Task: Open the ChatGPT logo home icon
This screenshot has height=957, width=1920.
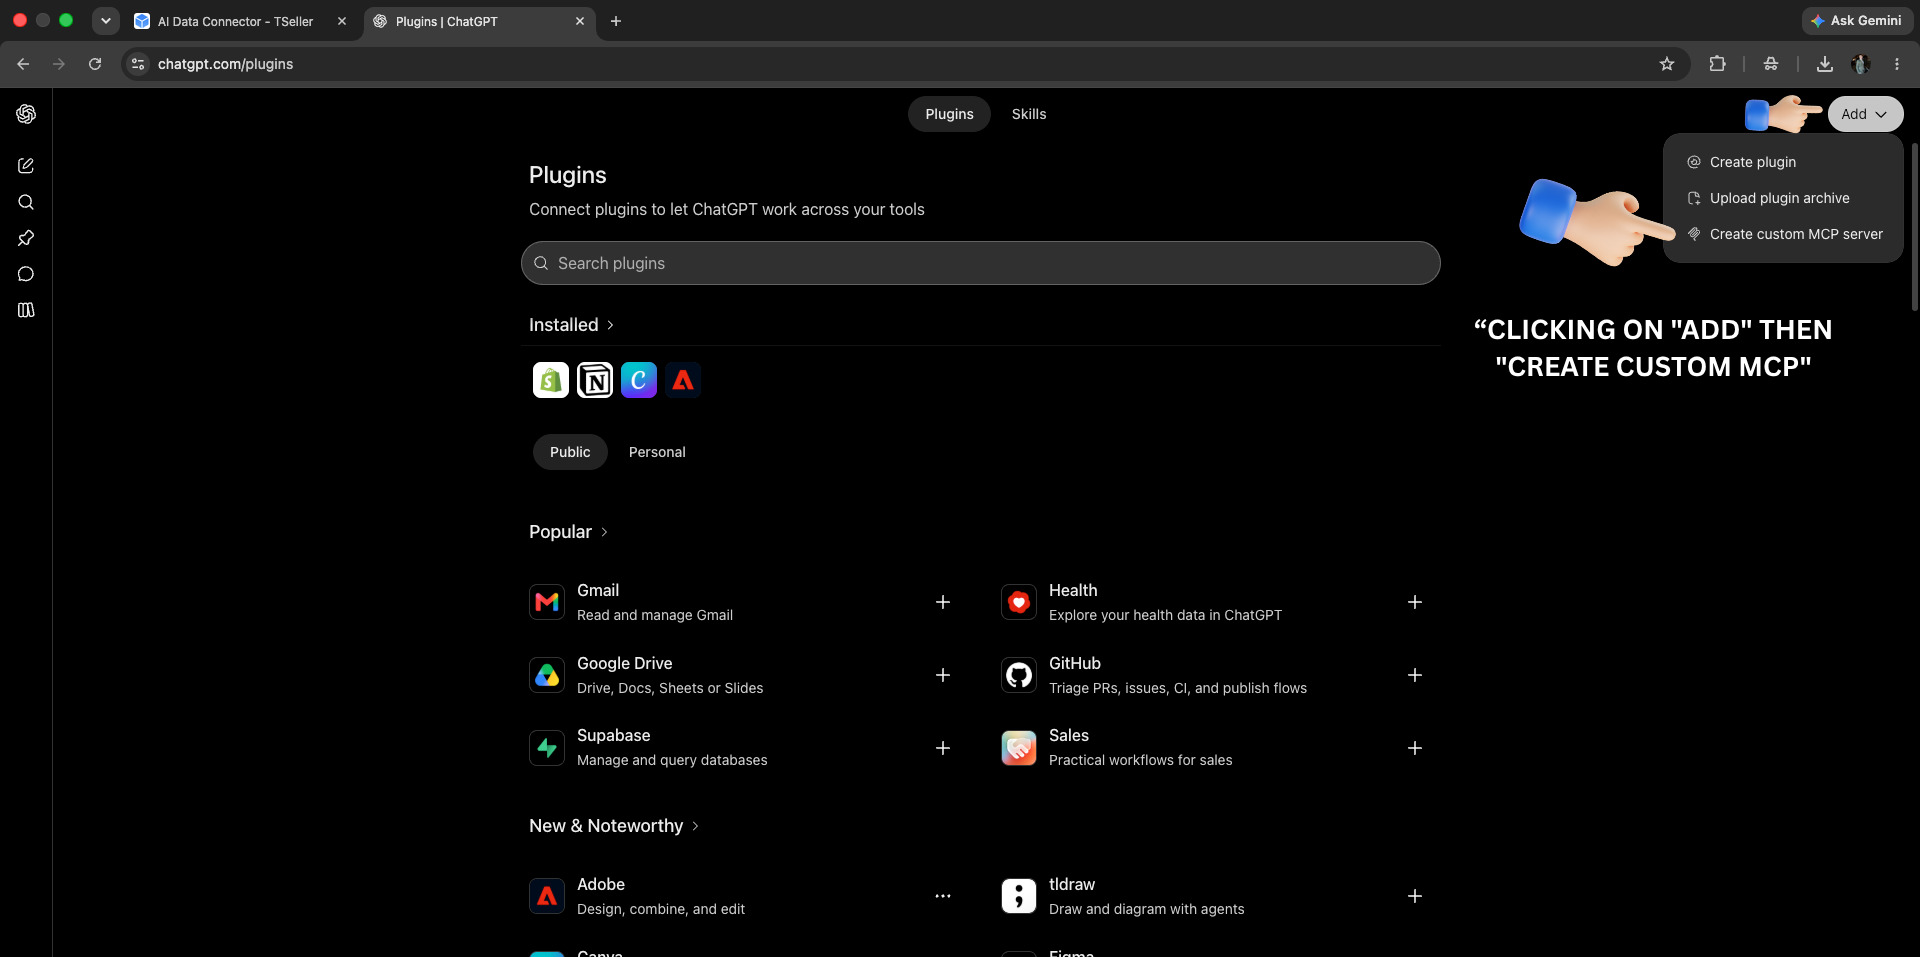Action: coord(26,114)
